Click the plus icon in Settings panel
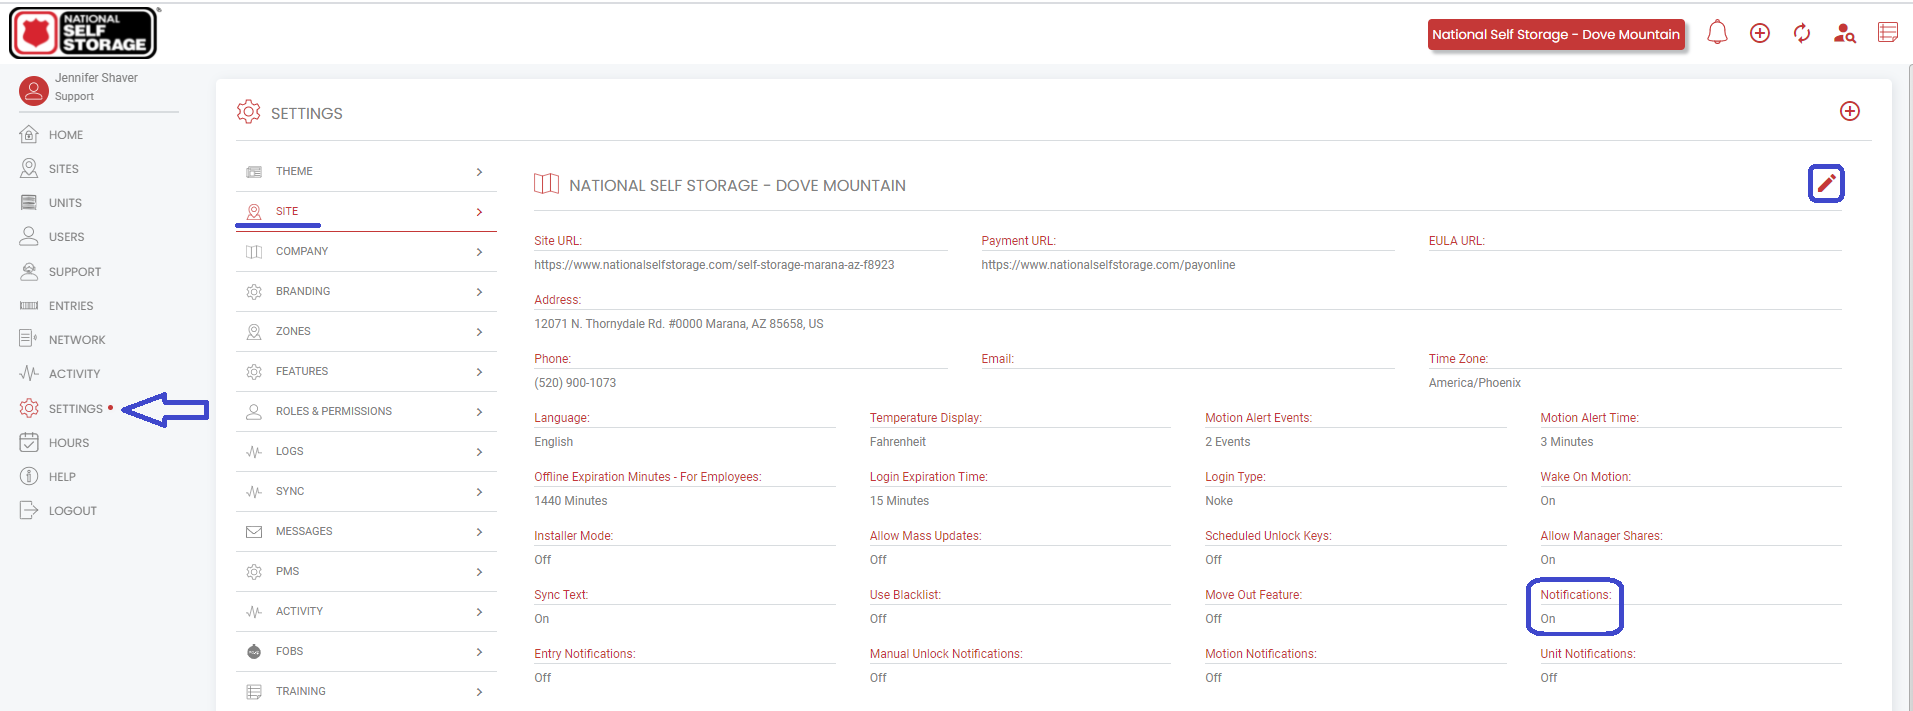Viewport: 1913px width, 711px height. click(1850, 111)
